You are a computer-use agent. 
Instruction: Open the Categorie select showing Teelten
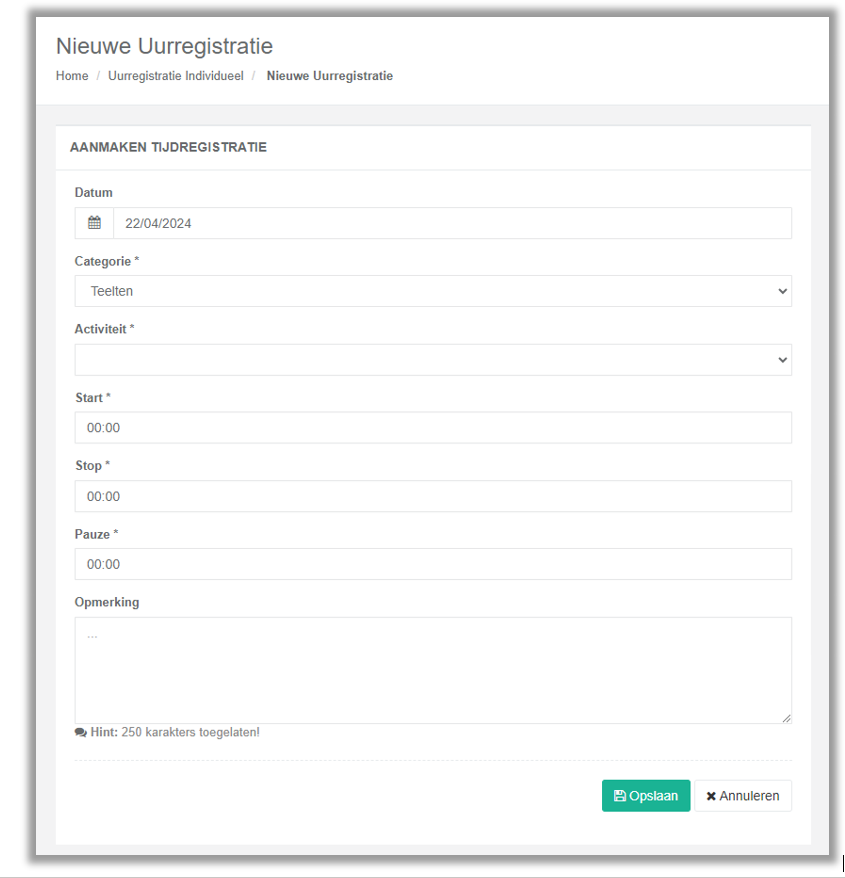click(433, 291)
